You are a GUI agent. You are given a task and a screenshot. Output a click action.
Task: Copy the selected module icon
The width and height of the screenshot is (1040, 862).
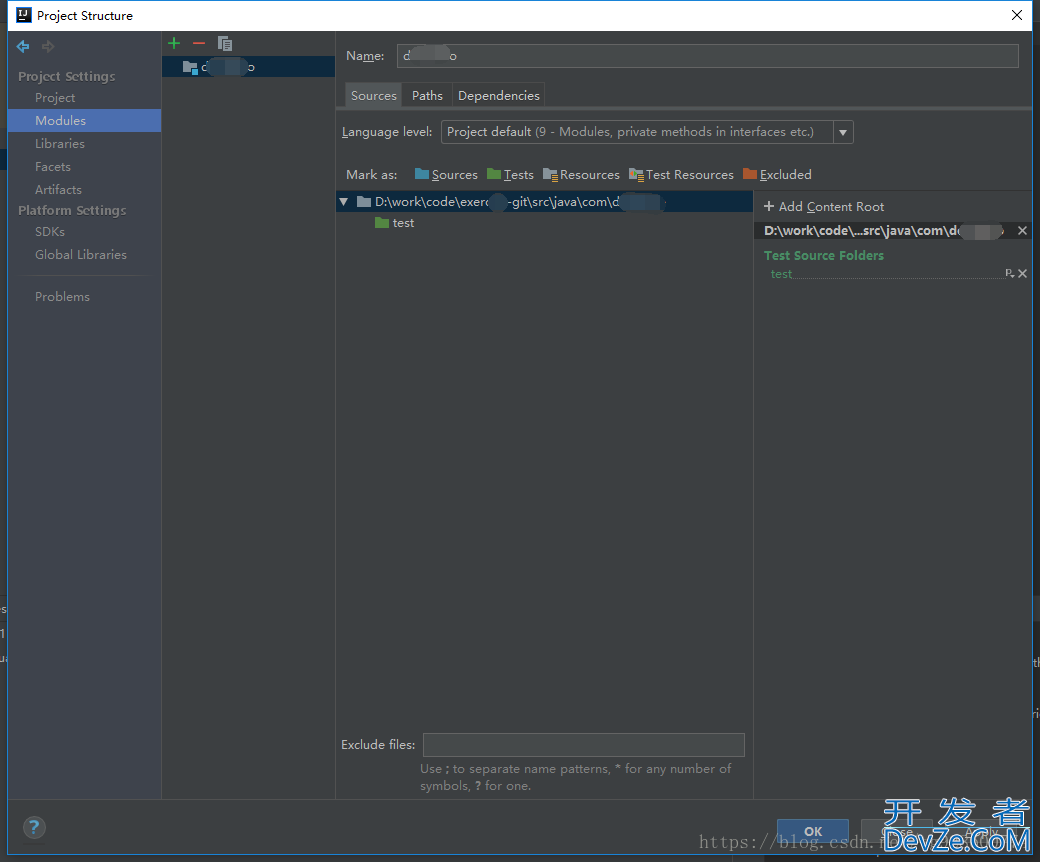(225, 44)
